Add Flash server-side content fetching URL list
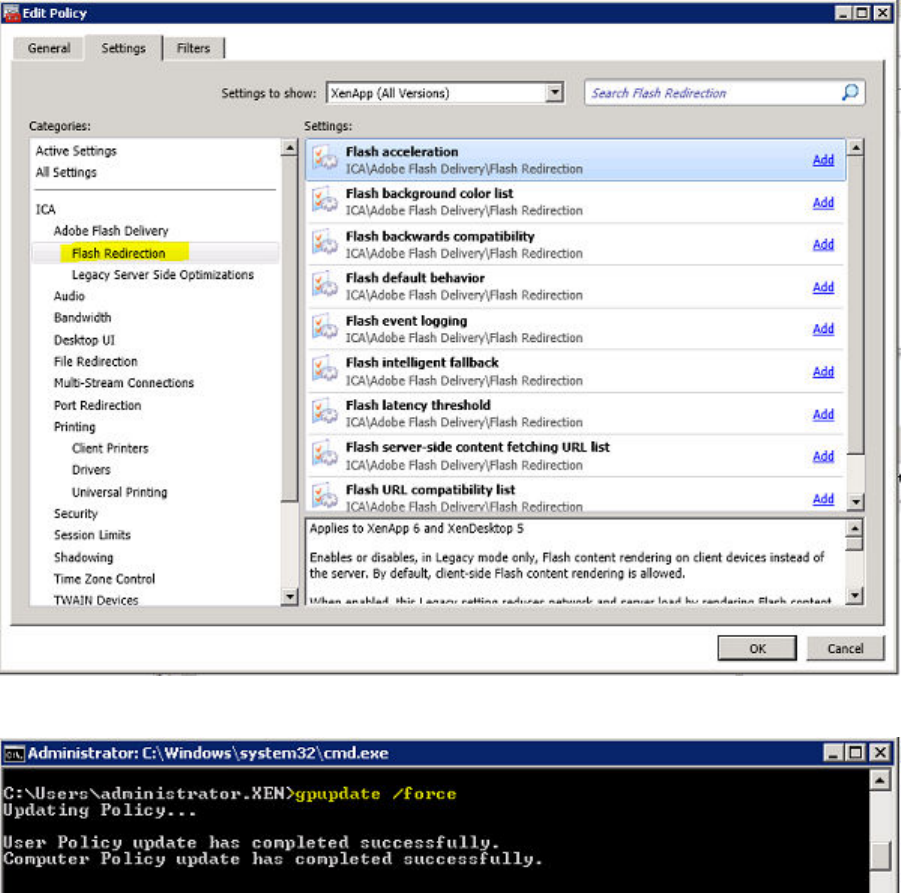 point(823,457)
